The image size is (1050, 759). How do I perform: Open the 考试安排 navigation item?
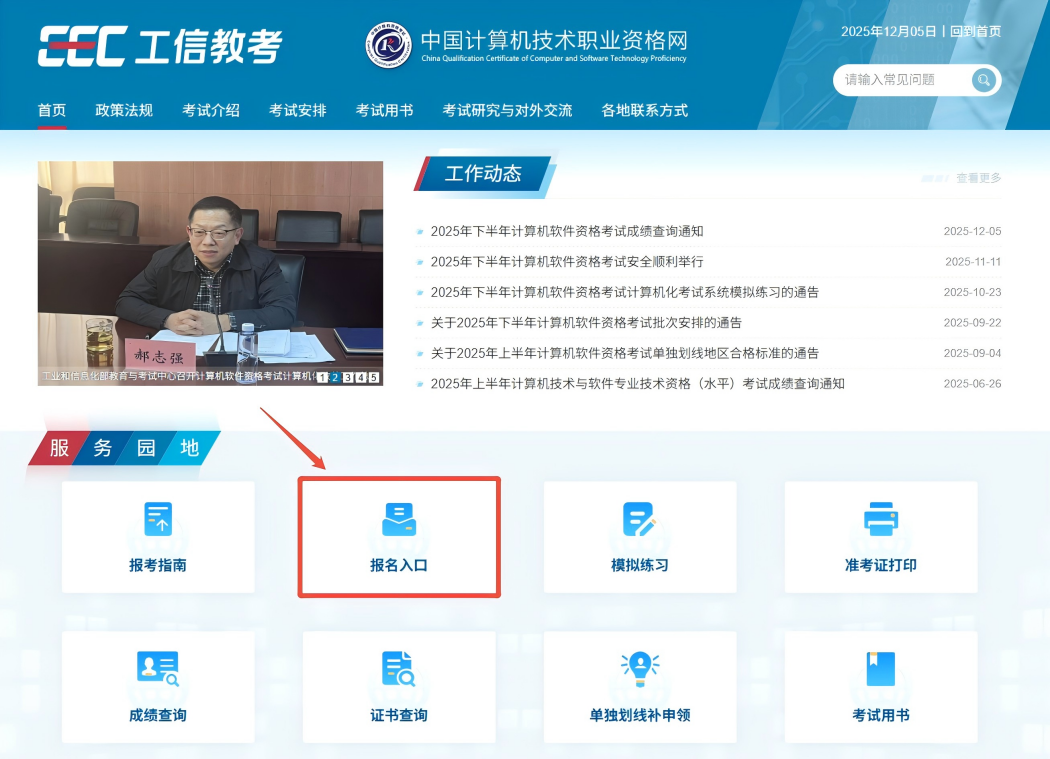pyautogui.click(x=297, y=110)
